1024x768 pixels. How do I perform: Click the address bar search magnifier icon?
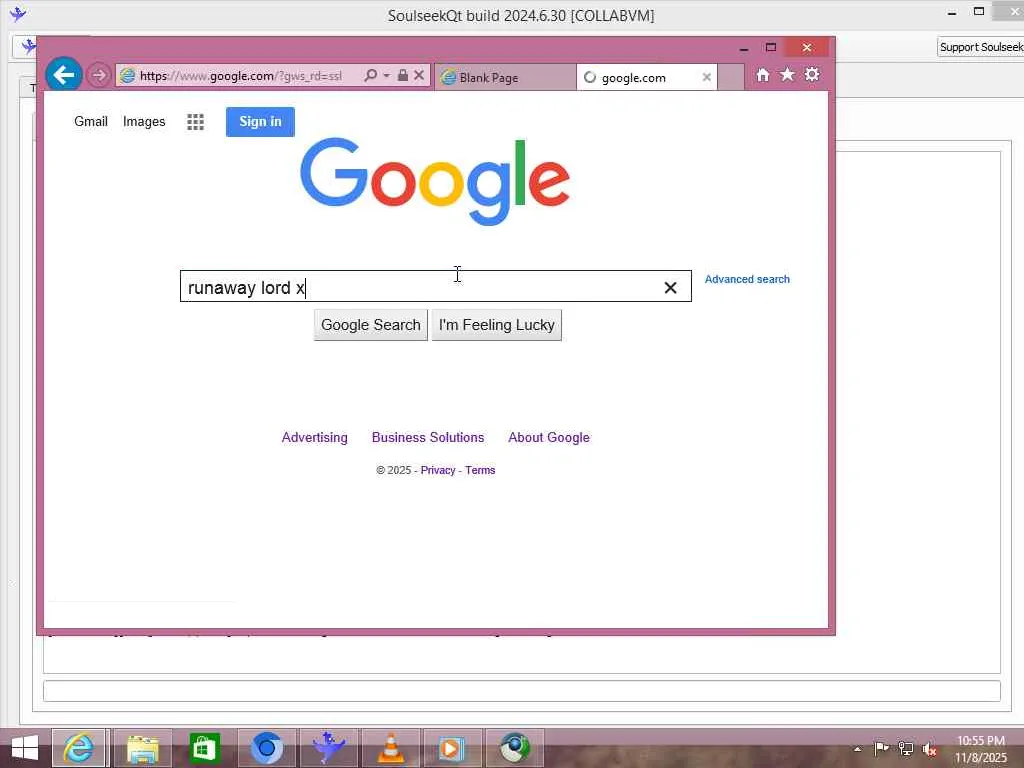tap(370, 75)
